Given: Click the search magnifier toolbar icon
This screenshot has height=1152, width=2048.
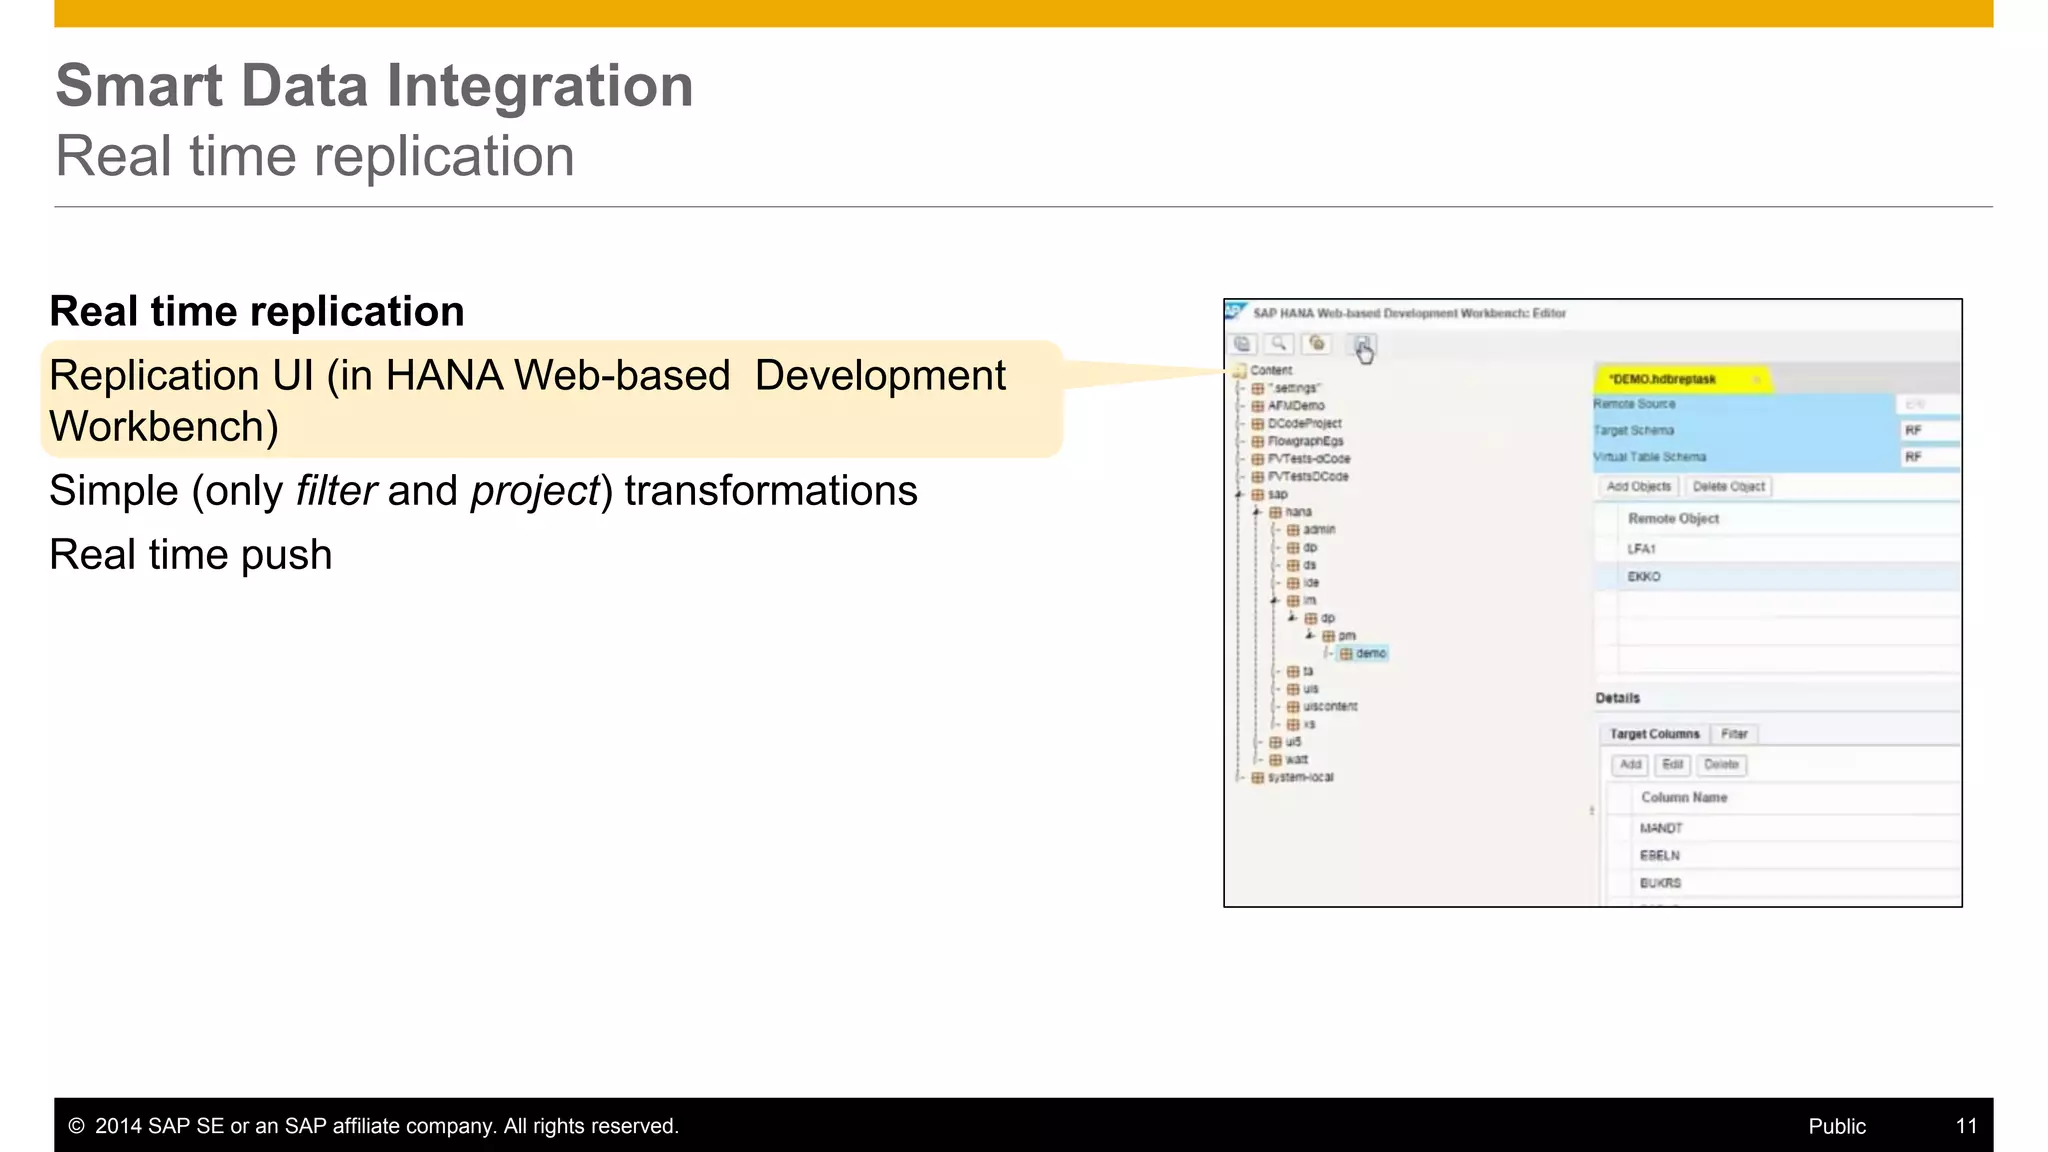Looking at the screenshot, I should tap(1279, 344).
